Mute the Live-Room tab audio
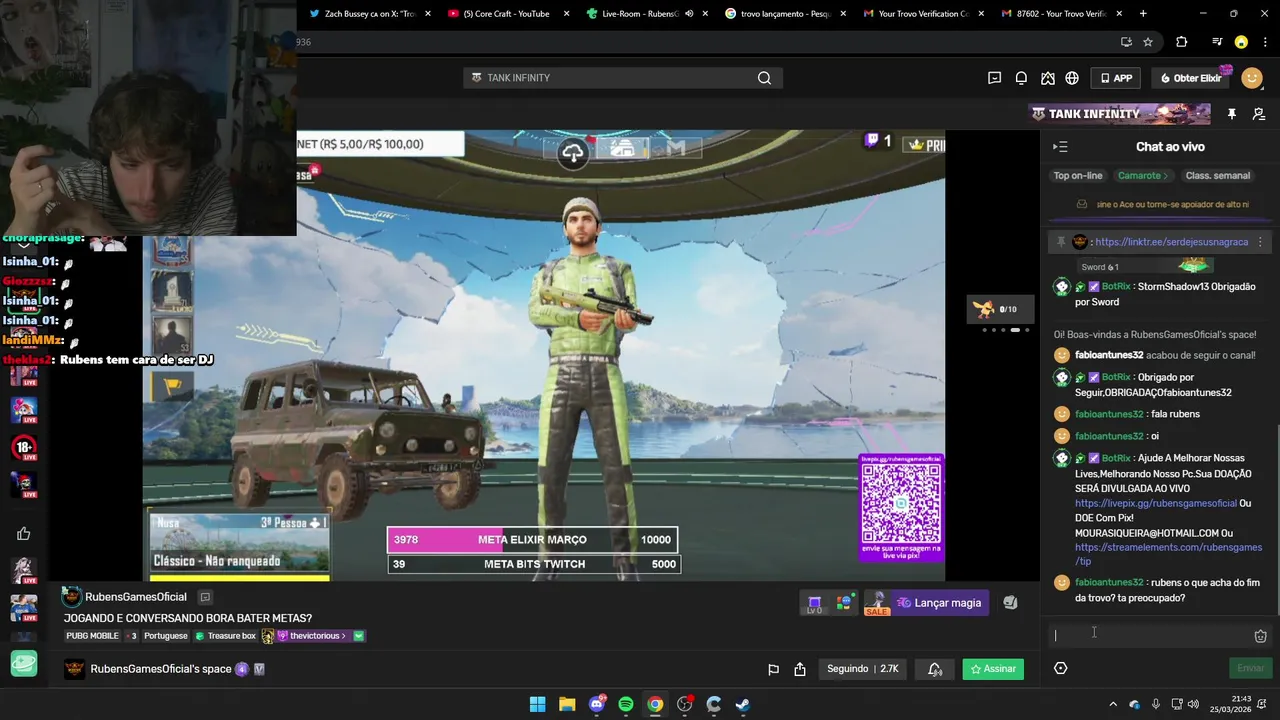This screenshot has height=720, width=1280. pos(689,14)
